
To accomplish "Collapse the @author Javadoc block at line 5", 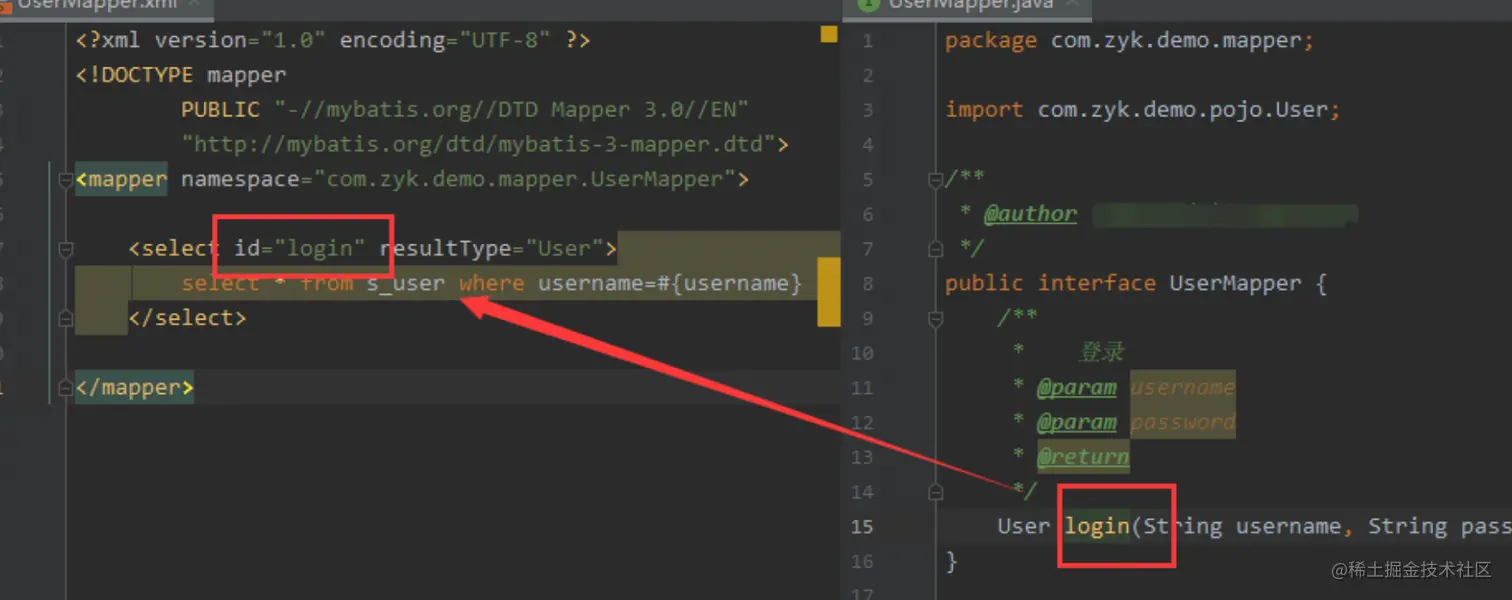I will pos(936,180).
